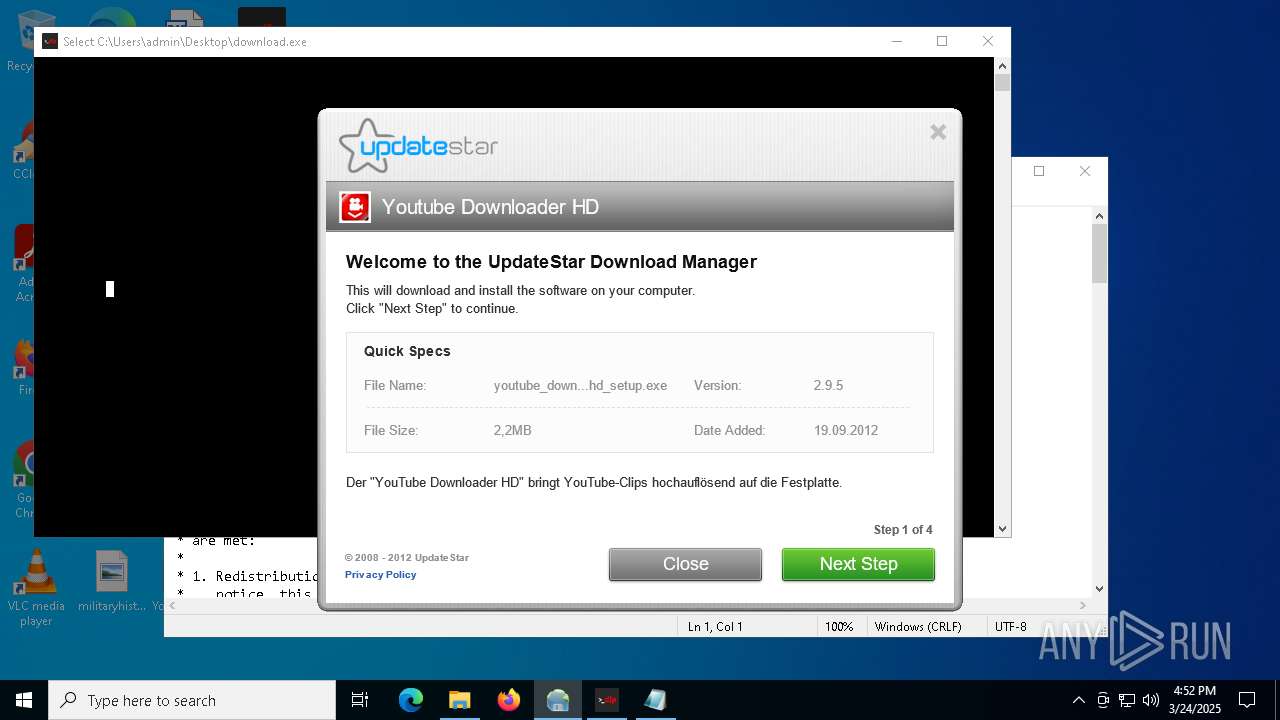Click the network tray icon
Viewport: 1280px width, 720px height.
1127,700
